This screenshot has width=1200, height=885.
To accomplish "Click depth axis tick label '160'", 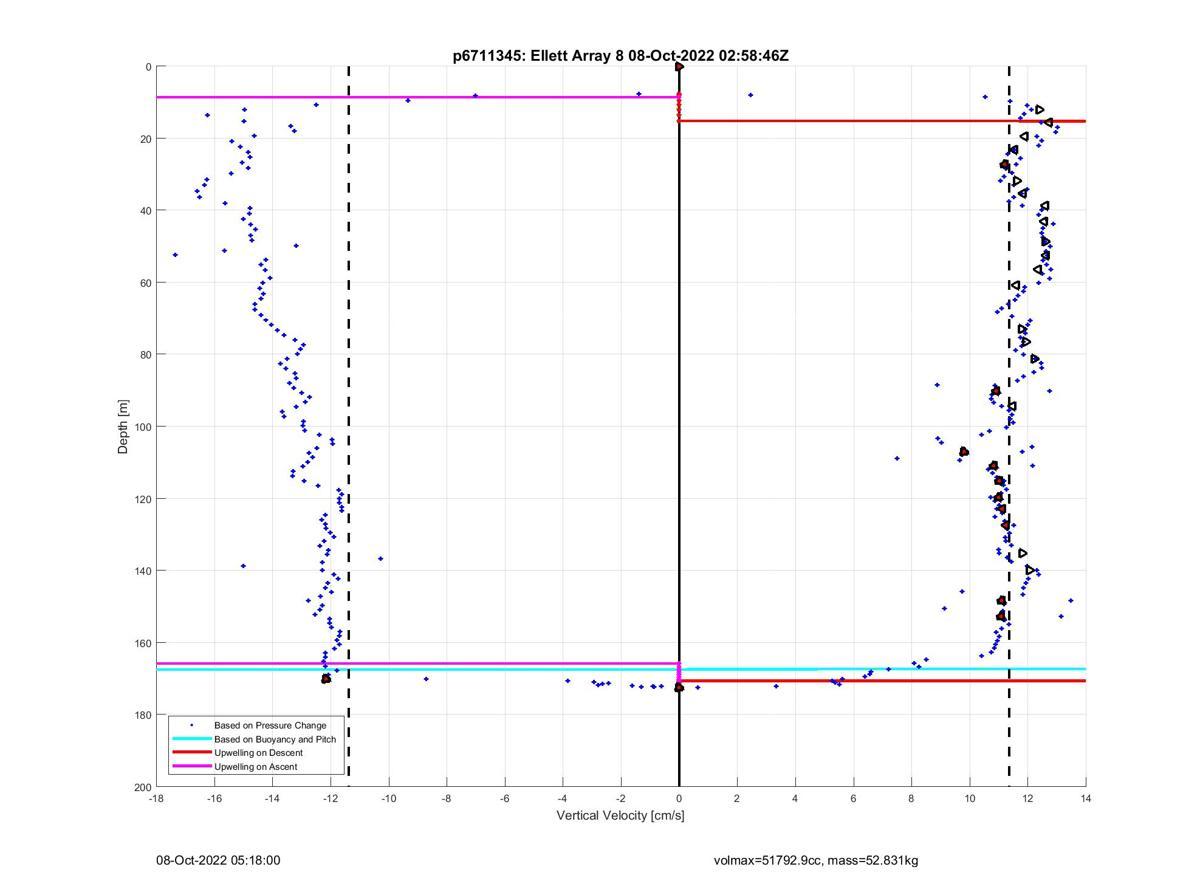I will [x=142, y=643].
